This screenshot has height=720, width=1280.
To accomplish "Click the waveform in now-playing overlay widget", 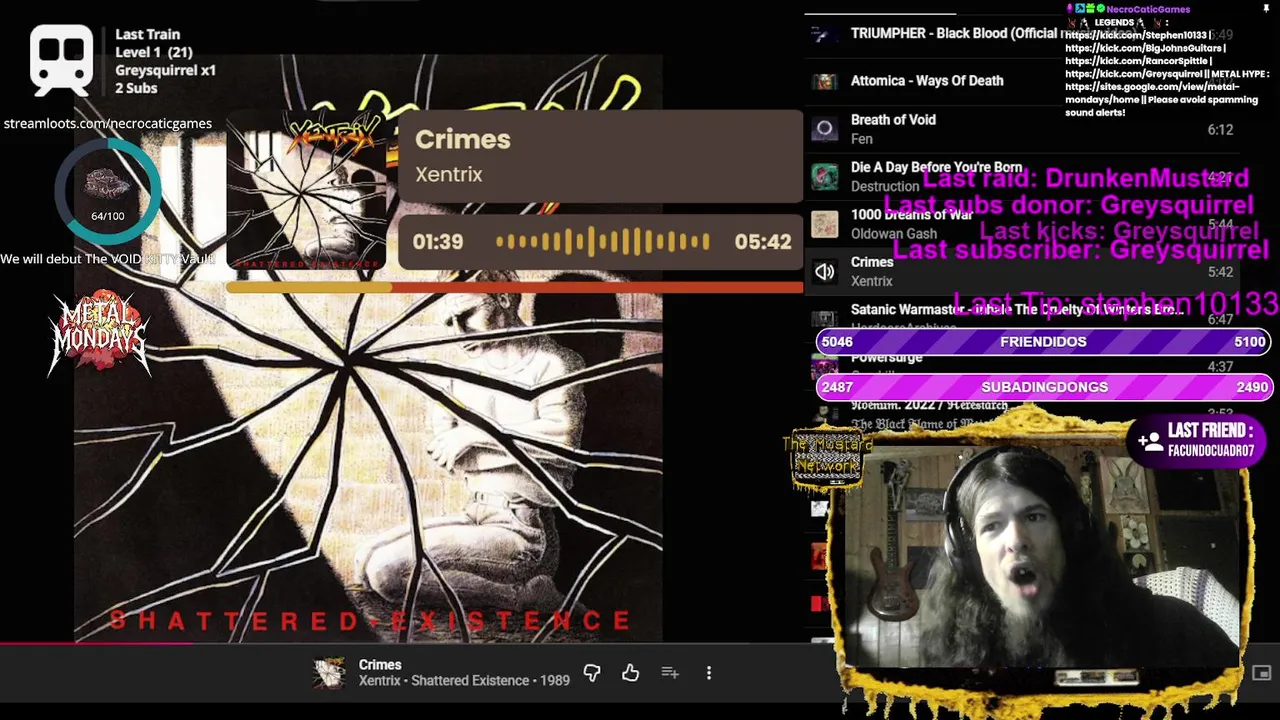I will point(603,241).
